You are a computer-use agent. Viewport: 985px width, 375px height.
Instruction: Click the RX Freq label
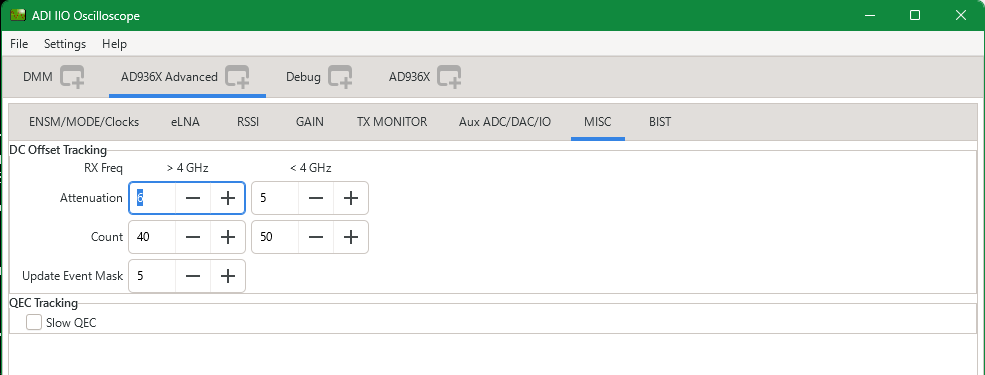104,168
